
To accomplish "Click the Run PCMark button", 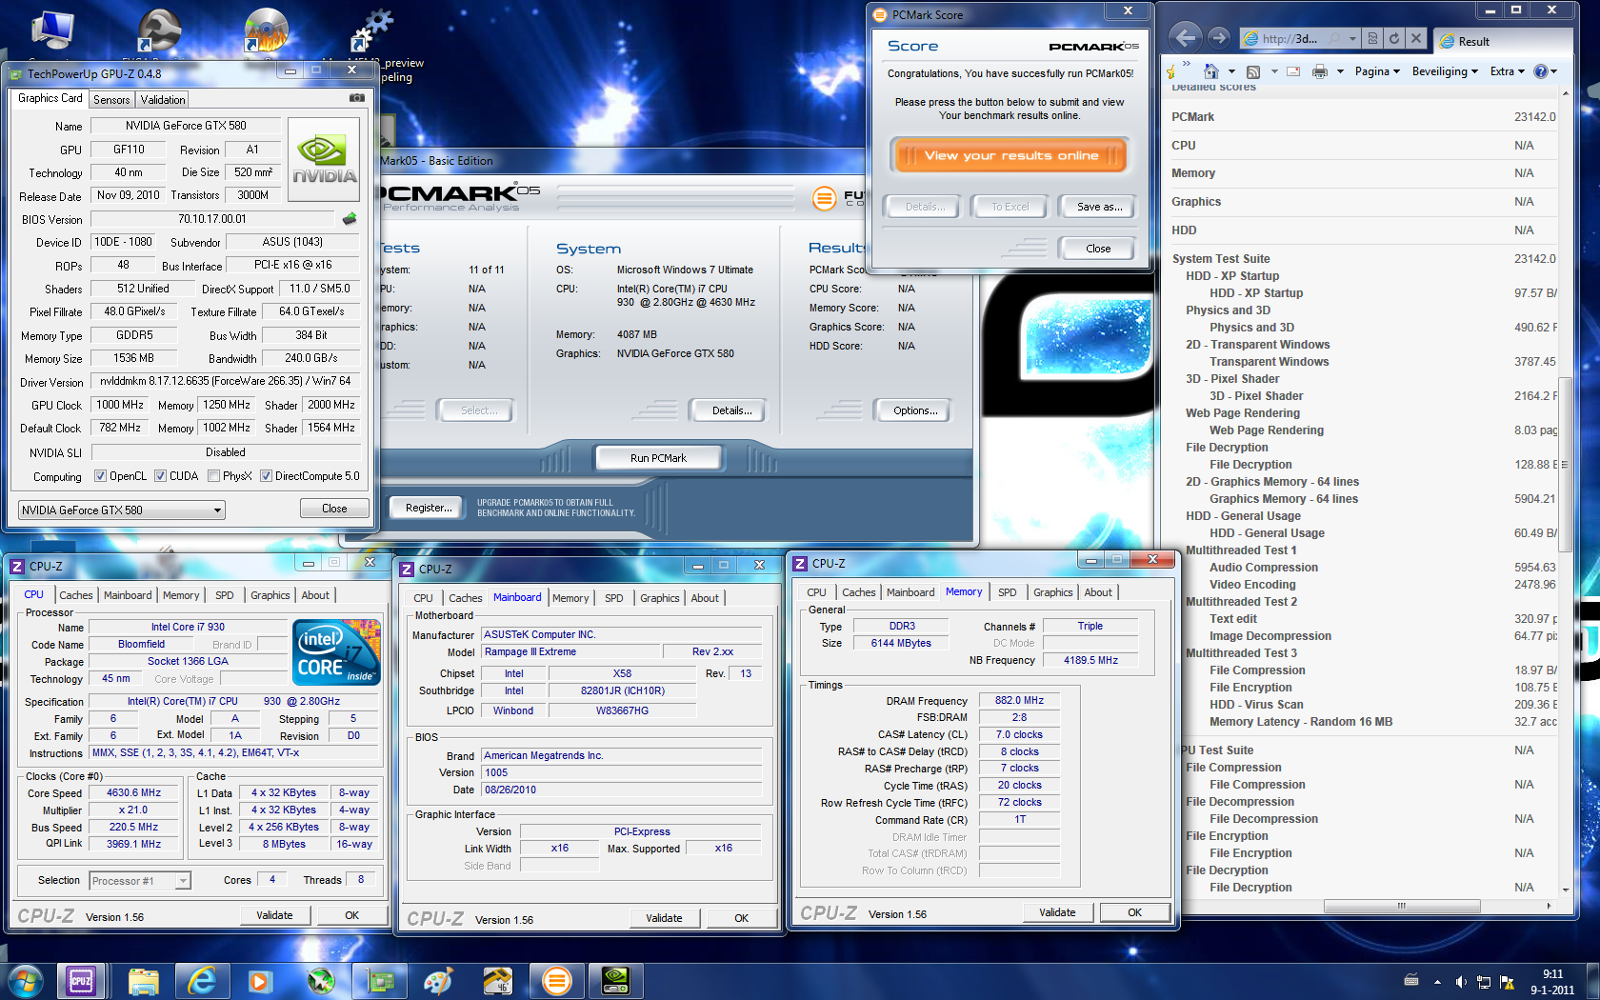I will click(658, 458).
